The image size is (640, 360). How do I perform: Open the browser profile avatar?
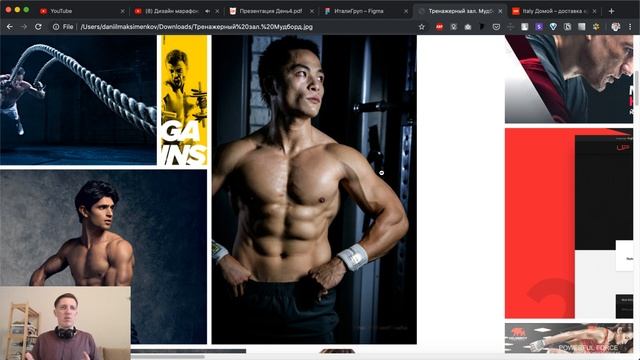tap(616, 27)
